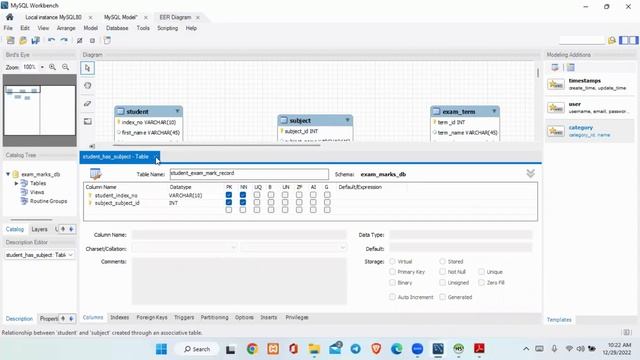Collapse table editor header with double chevron

click(530, 174)
